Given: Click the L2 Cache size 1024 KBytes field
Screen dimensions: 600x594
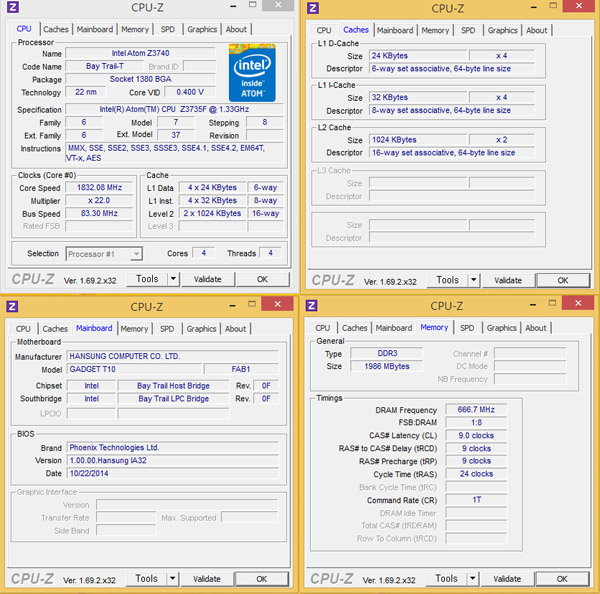Looking at the screenshot, I should click(x=418, y=140).
